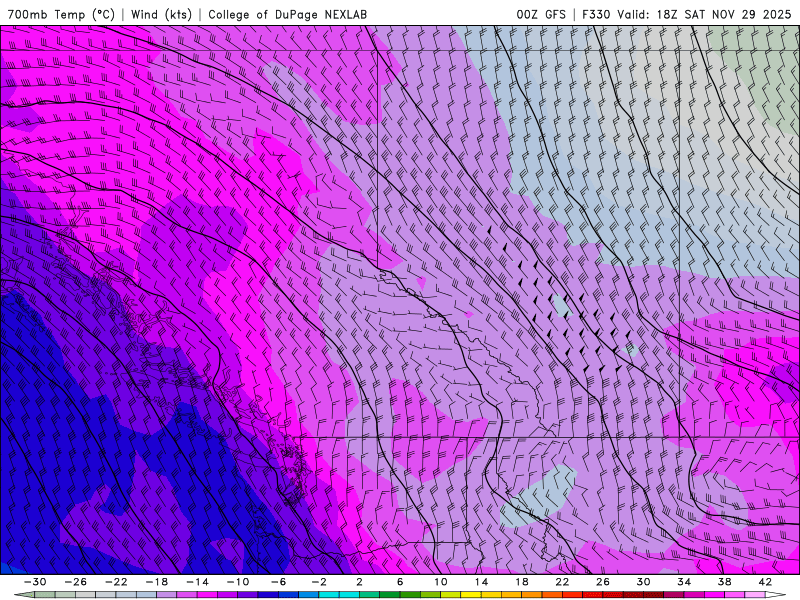Click the cyan swatch between the -2 and 2 labels
The image size is (800, 600).
pyautogui.click(x=339, y=595)
